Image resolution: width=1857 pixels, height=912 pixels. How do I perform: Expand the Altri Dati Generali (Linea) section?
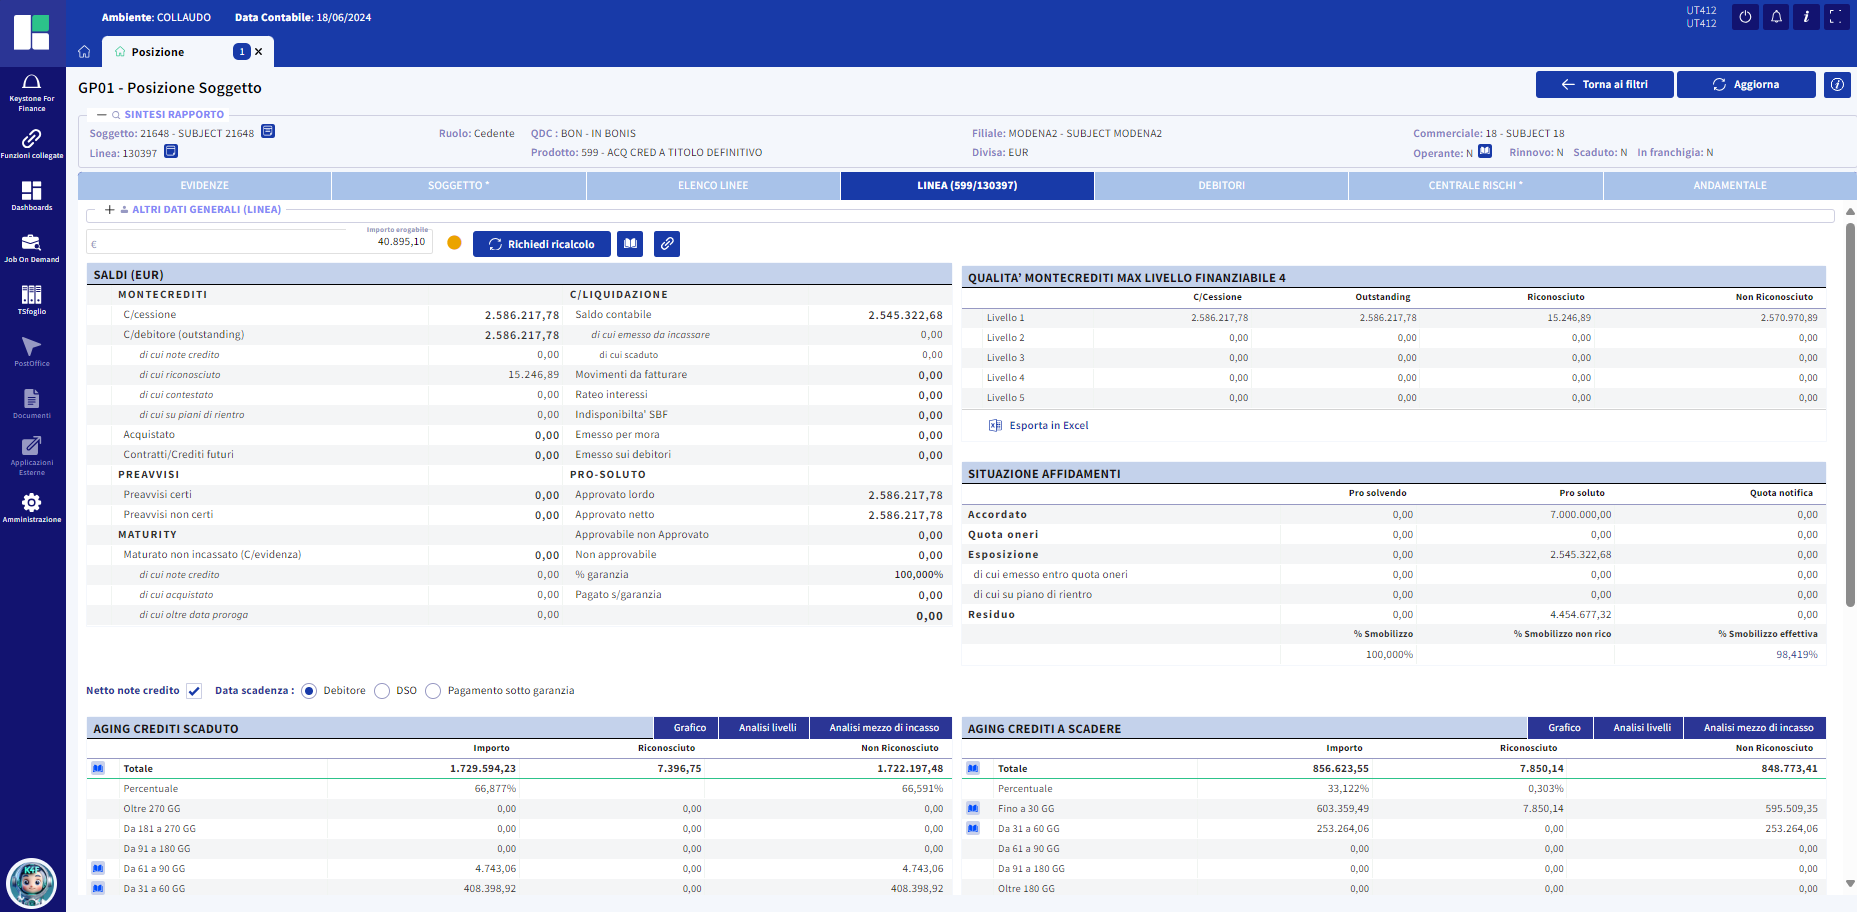click(x=110, y=210)
